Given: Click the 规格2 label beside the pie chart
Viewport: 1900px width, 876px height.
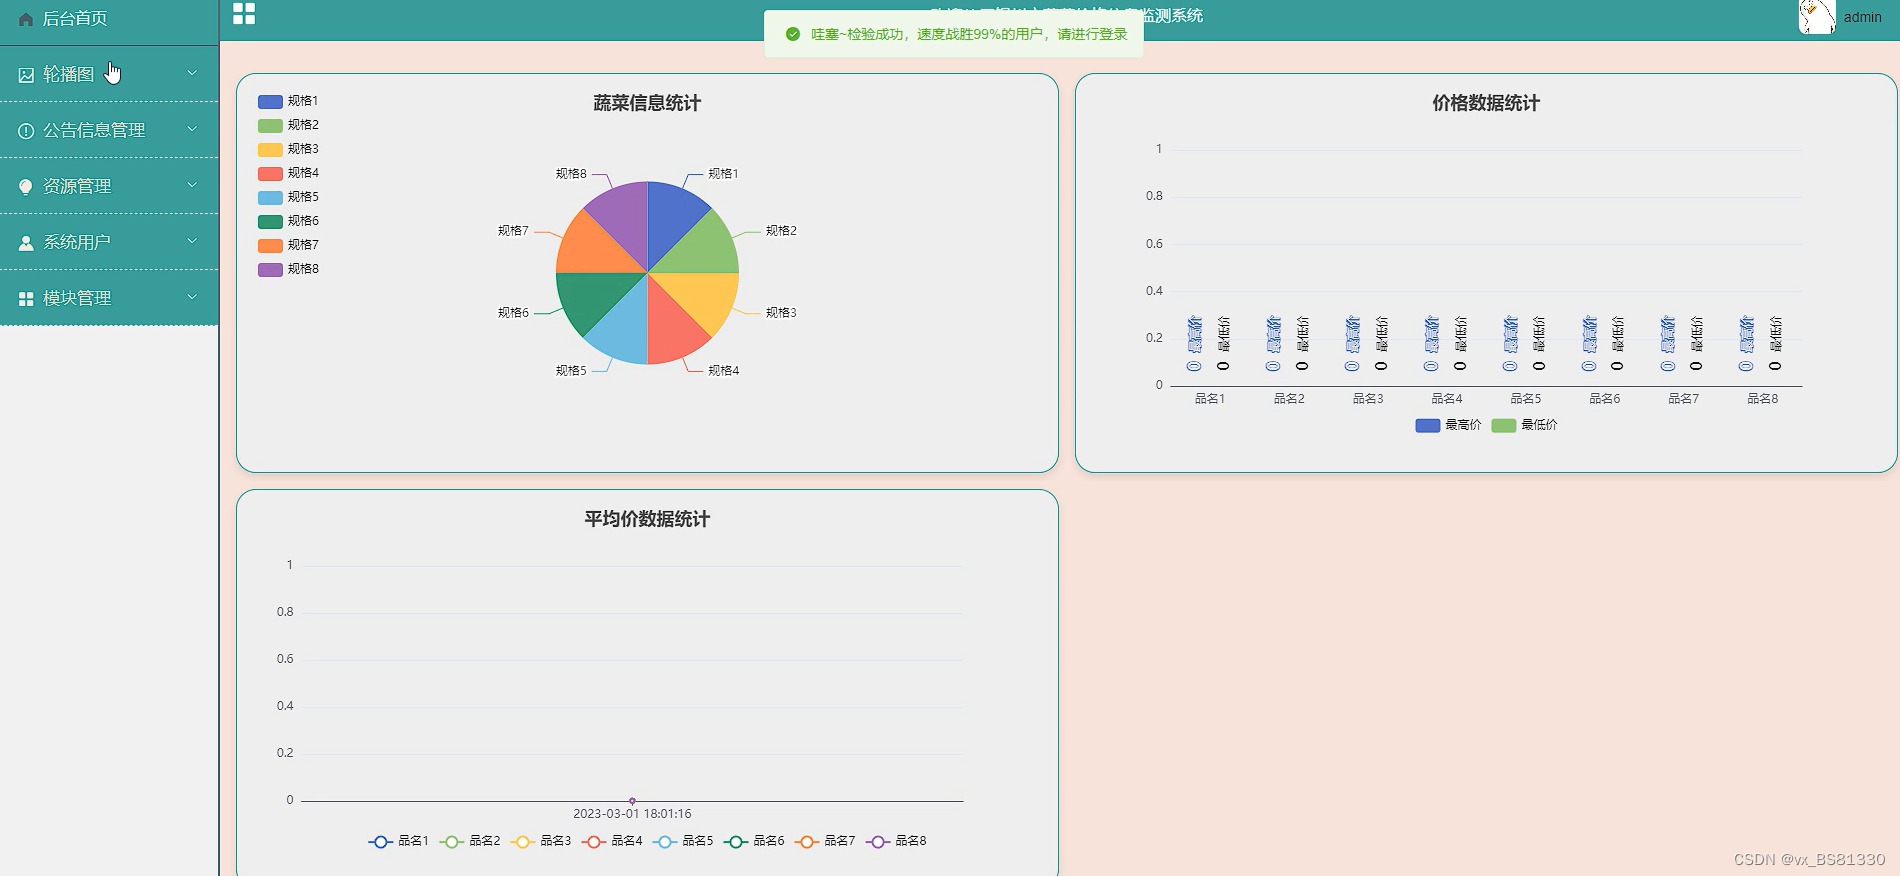Looking at the screenshot, I should [781, 231].
